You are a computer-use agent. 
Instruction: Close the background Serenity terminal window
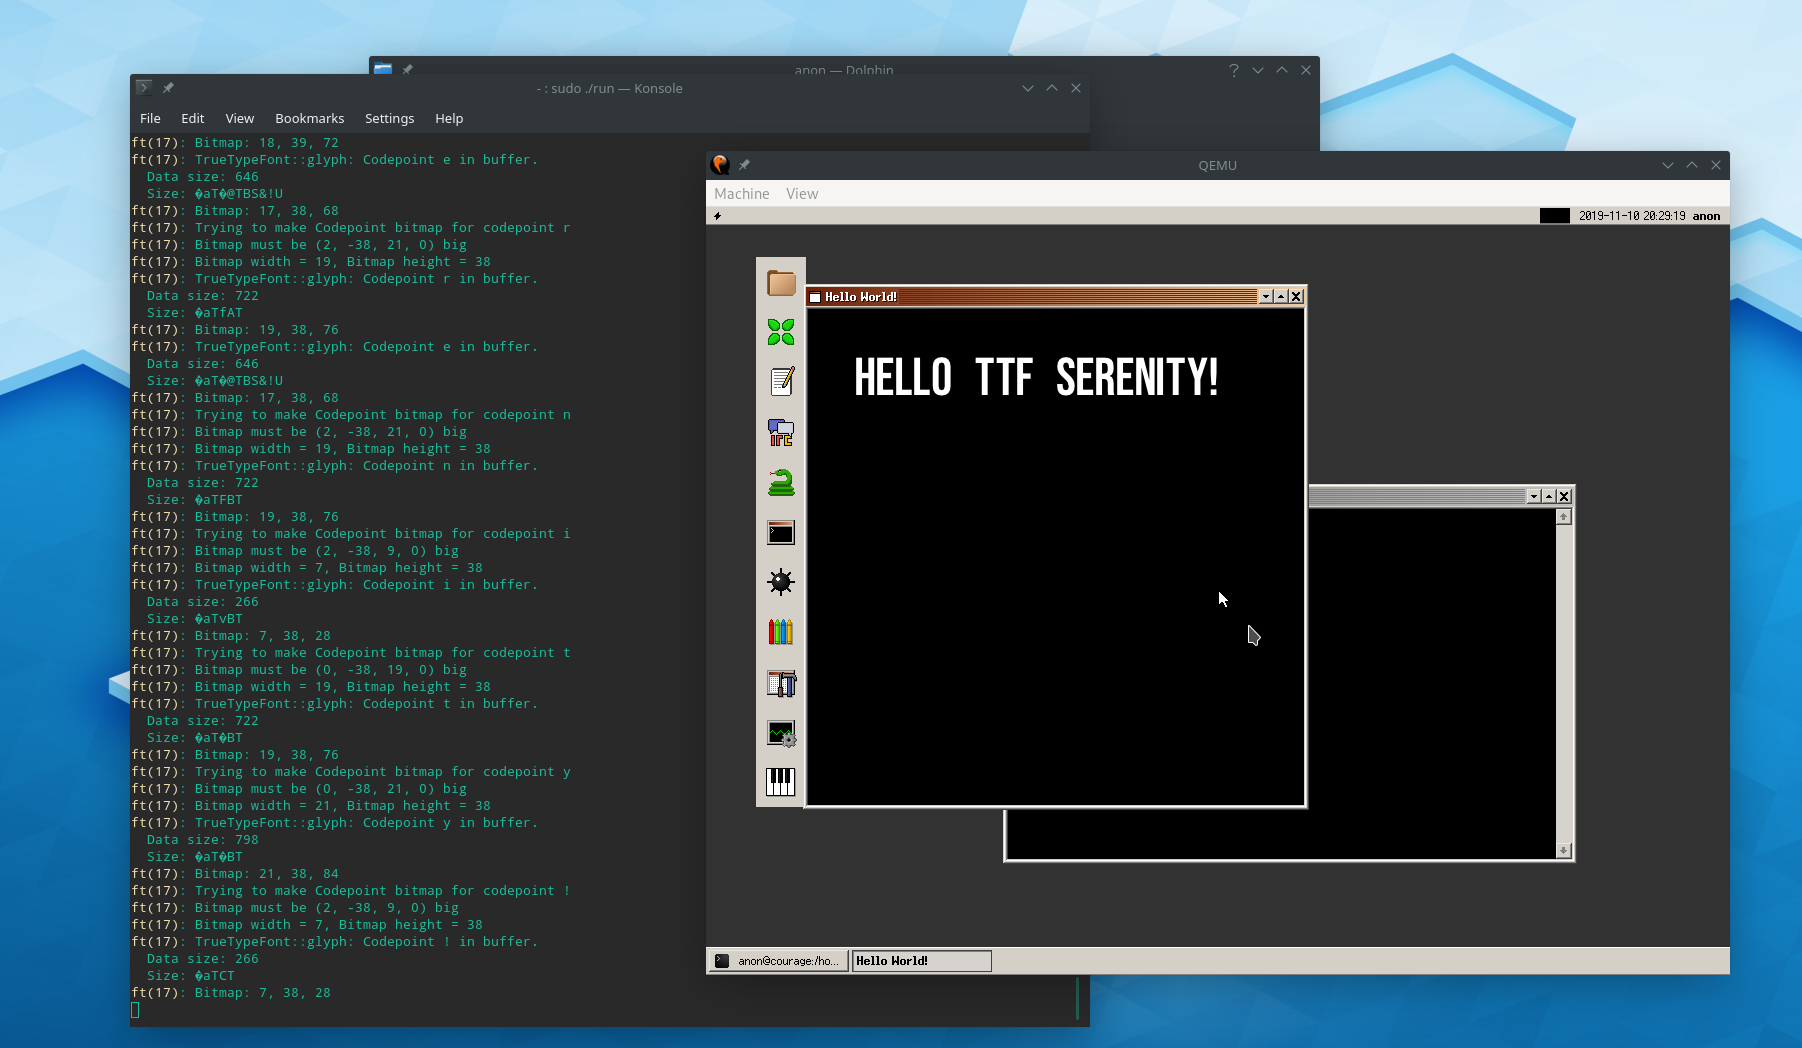tap(1564, 497)
